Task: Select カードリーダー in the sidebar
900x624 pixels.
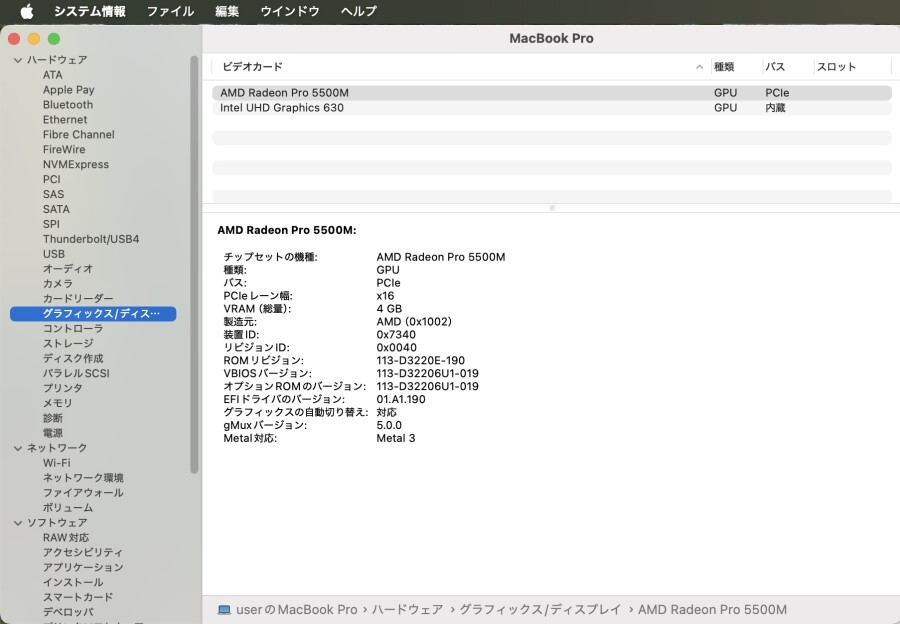Action: 78,299
